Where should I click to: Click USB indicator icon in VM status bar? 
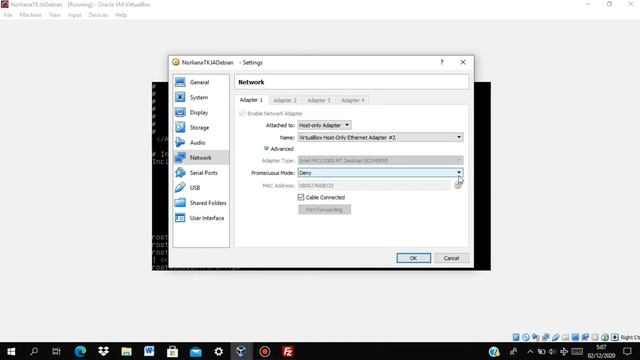click(556, 337)
